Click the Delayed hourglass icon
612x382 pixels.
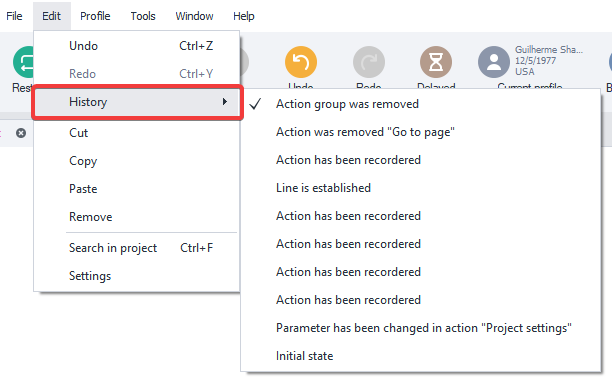pos(436,62)
